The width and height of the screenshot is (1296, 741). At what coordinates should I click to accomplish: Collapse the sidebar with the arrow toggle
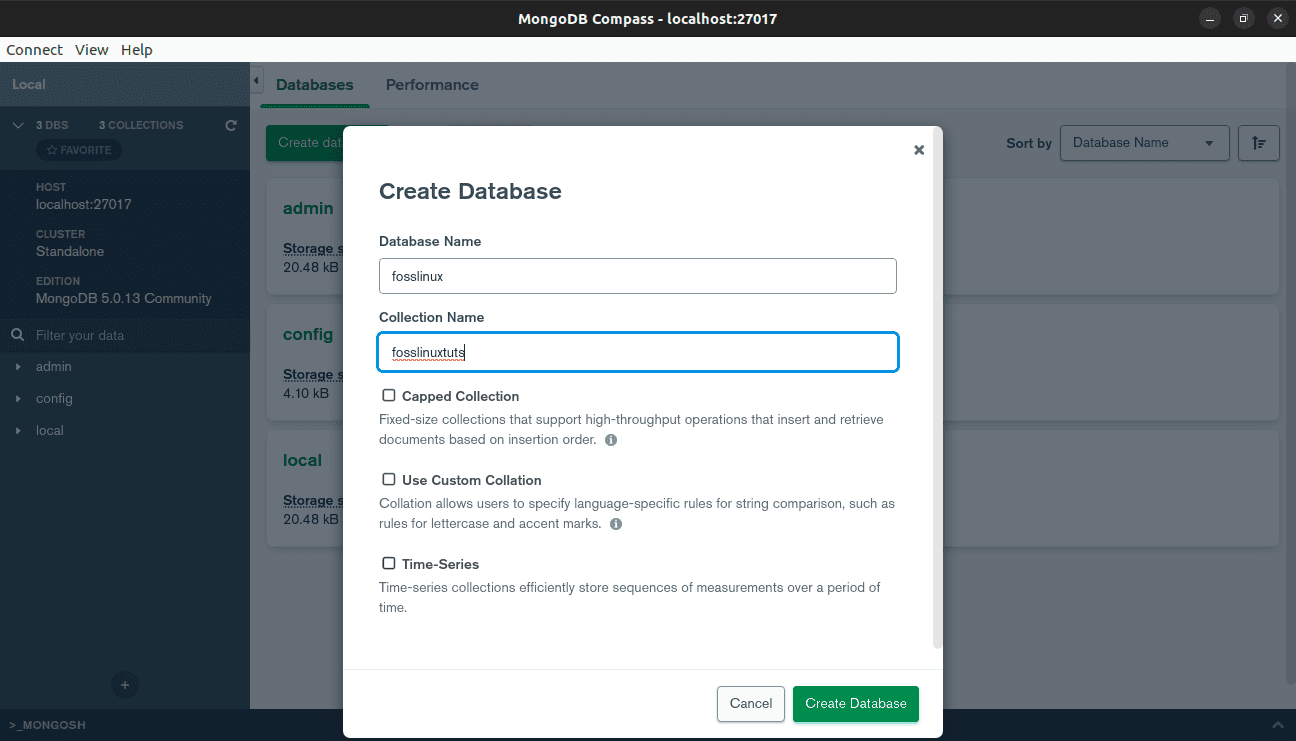(256, 79)
